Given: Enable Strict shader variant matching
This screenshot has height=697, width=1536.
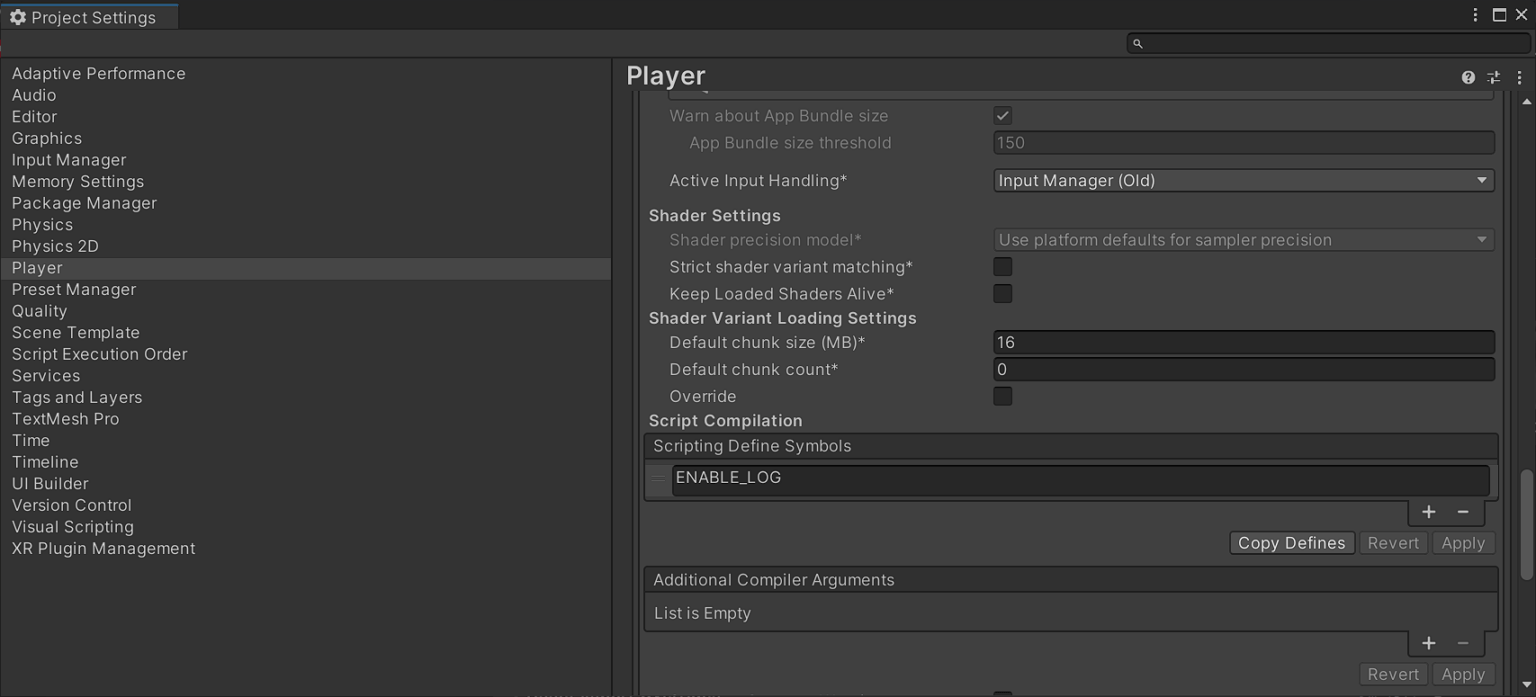Looking at the screenshot, I should click(x=1002, y=266).
